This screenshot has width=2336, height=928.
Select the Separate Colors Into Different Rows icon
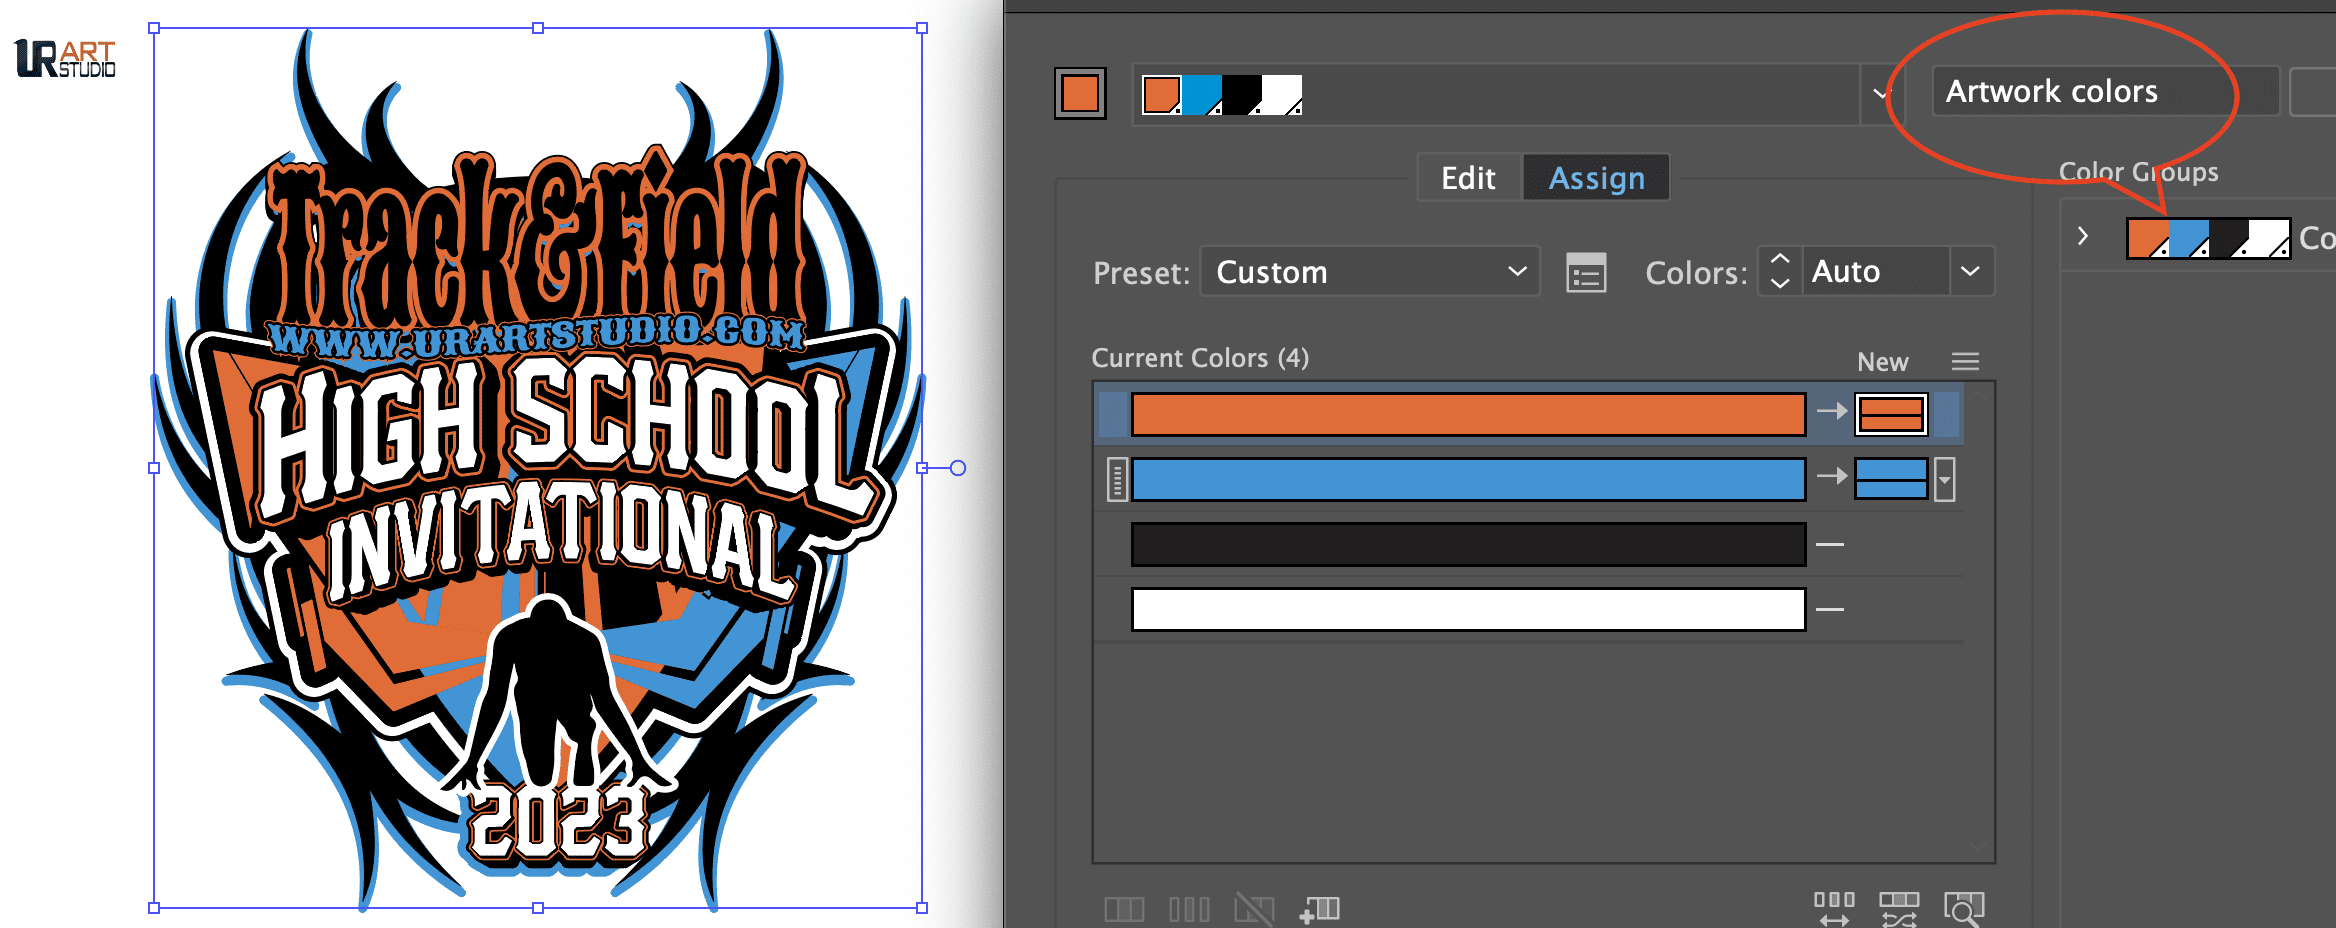point(1190,908)
